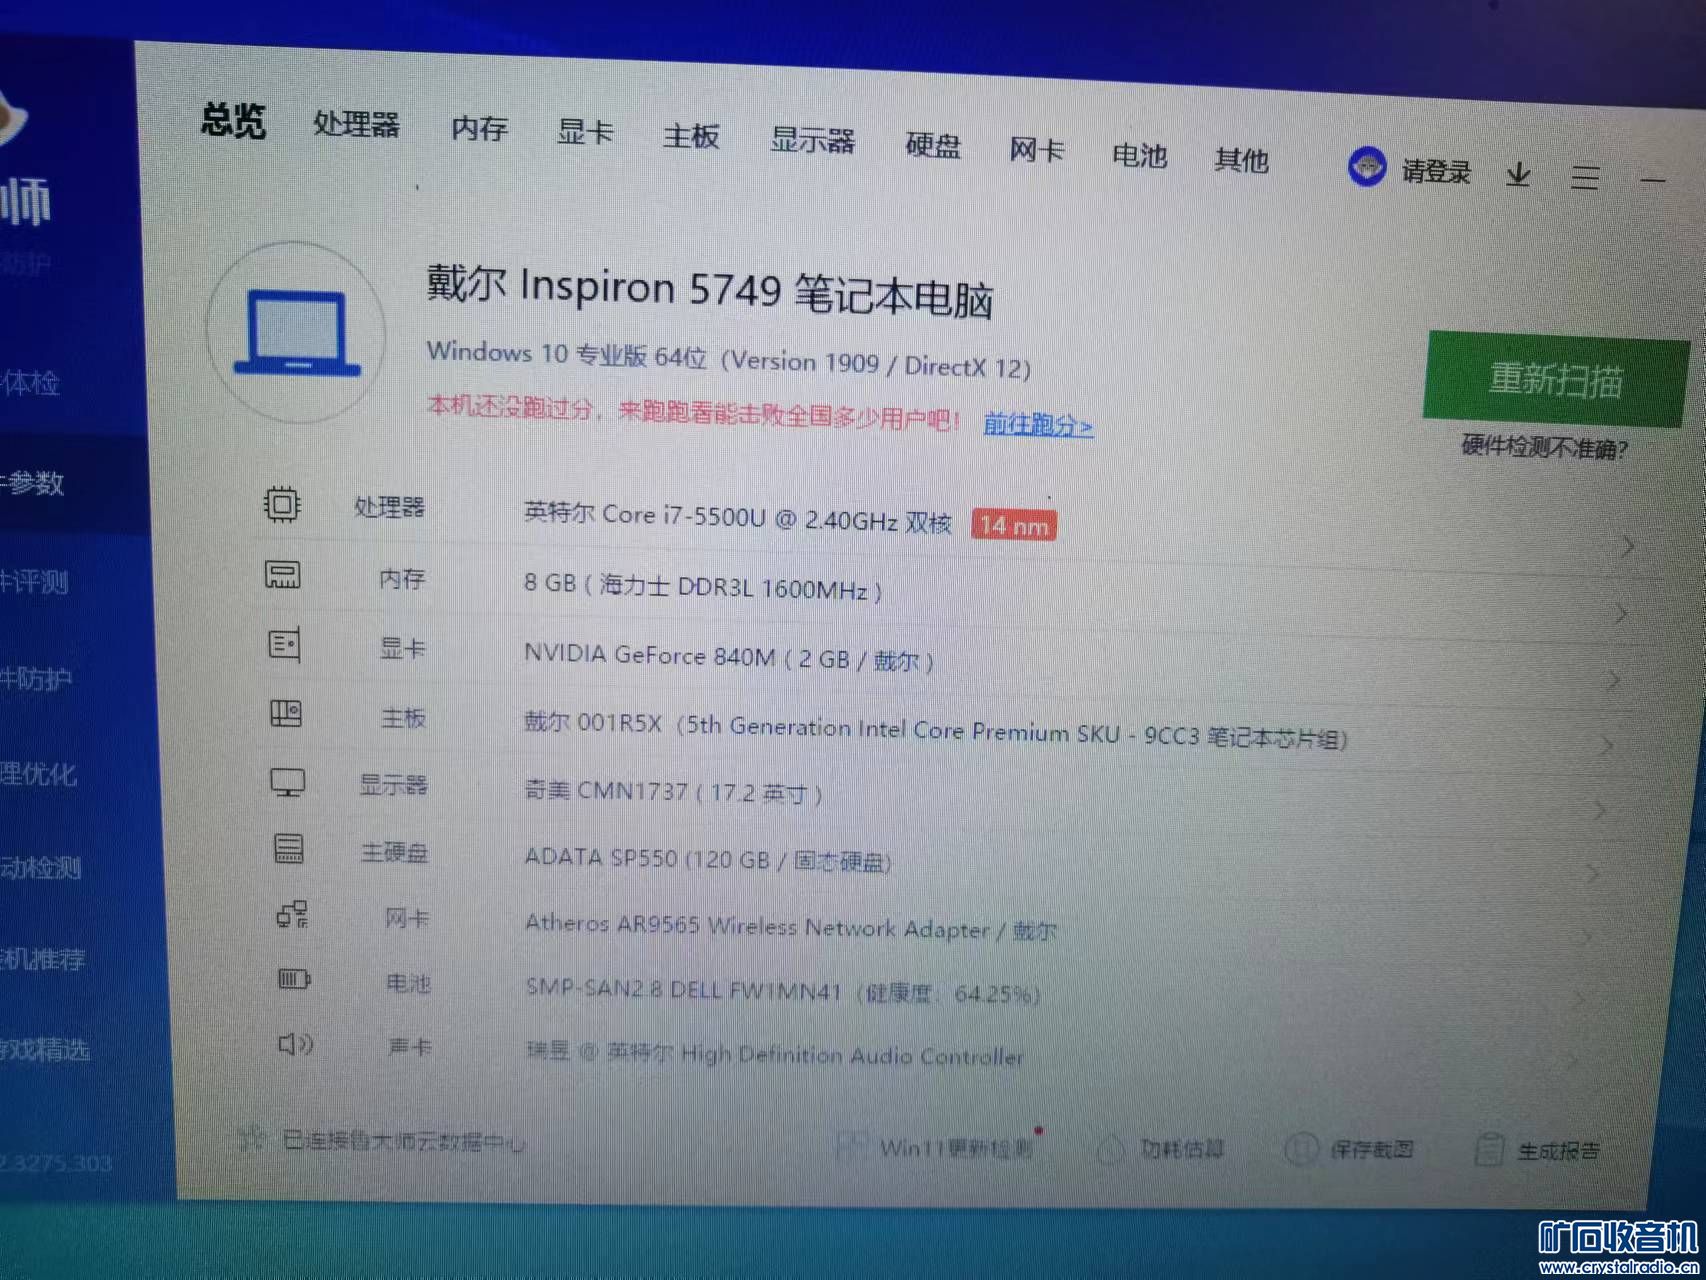Open the 体检 sidebar item

point(30,383)
